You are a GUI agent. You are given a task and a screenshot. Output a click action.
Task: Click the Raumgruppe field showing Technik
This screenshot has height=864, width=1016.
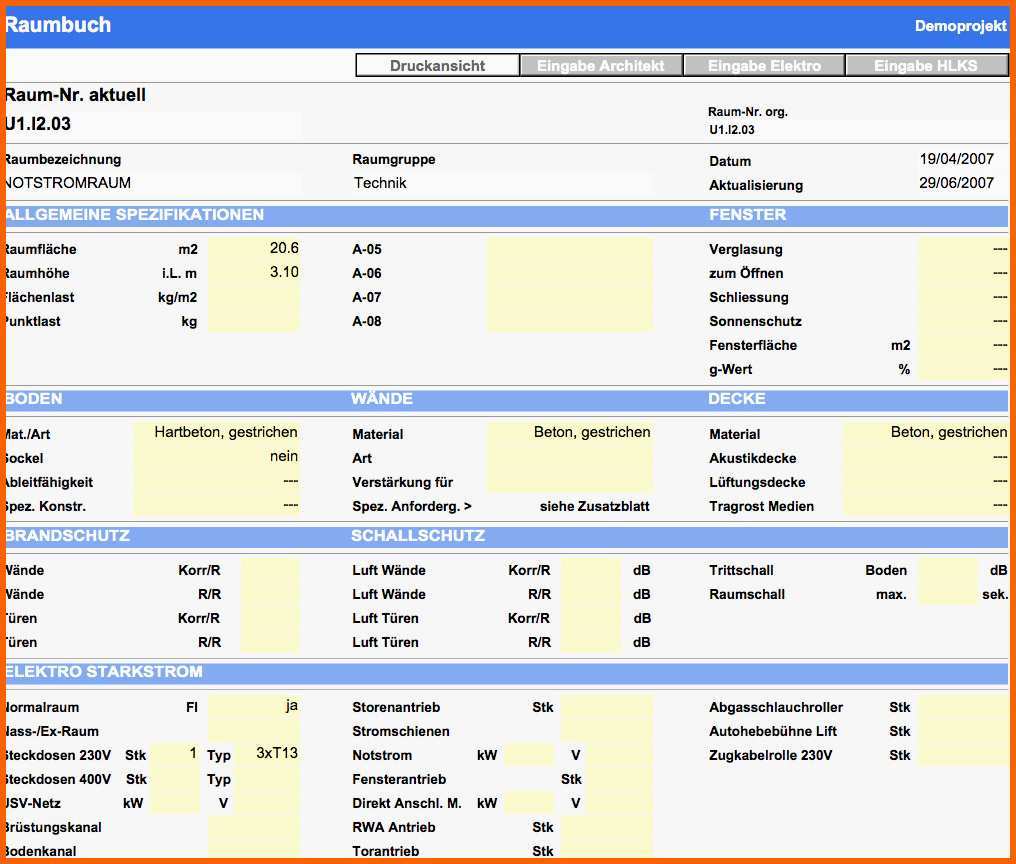(500, 183)
